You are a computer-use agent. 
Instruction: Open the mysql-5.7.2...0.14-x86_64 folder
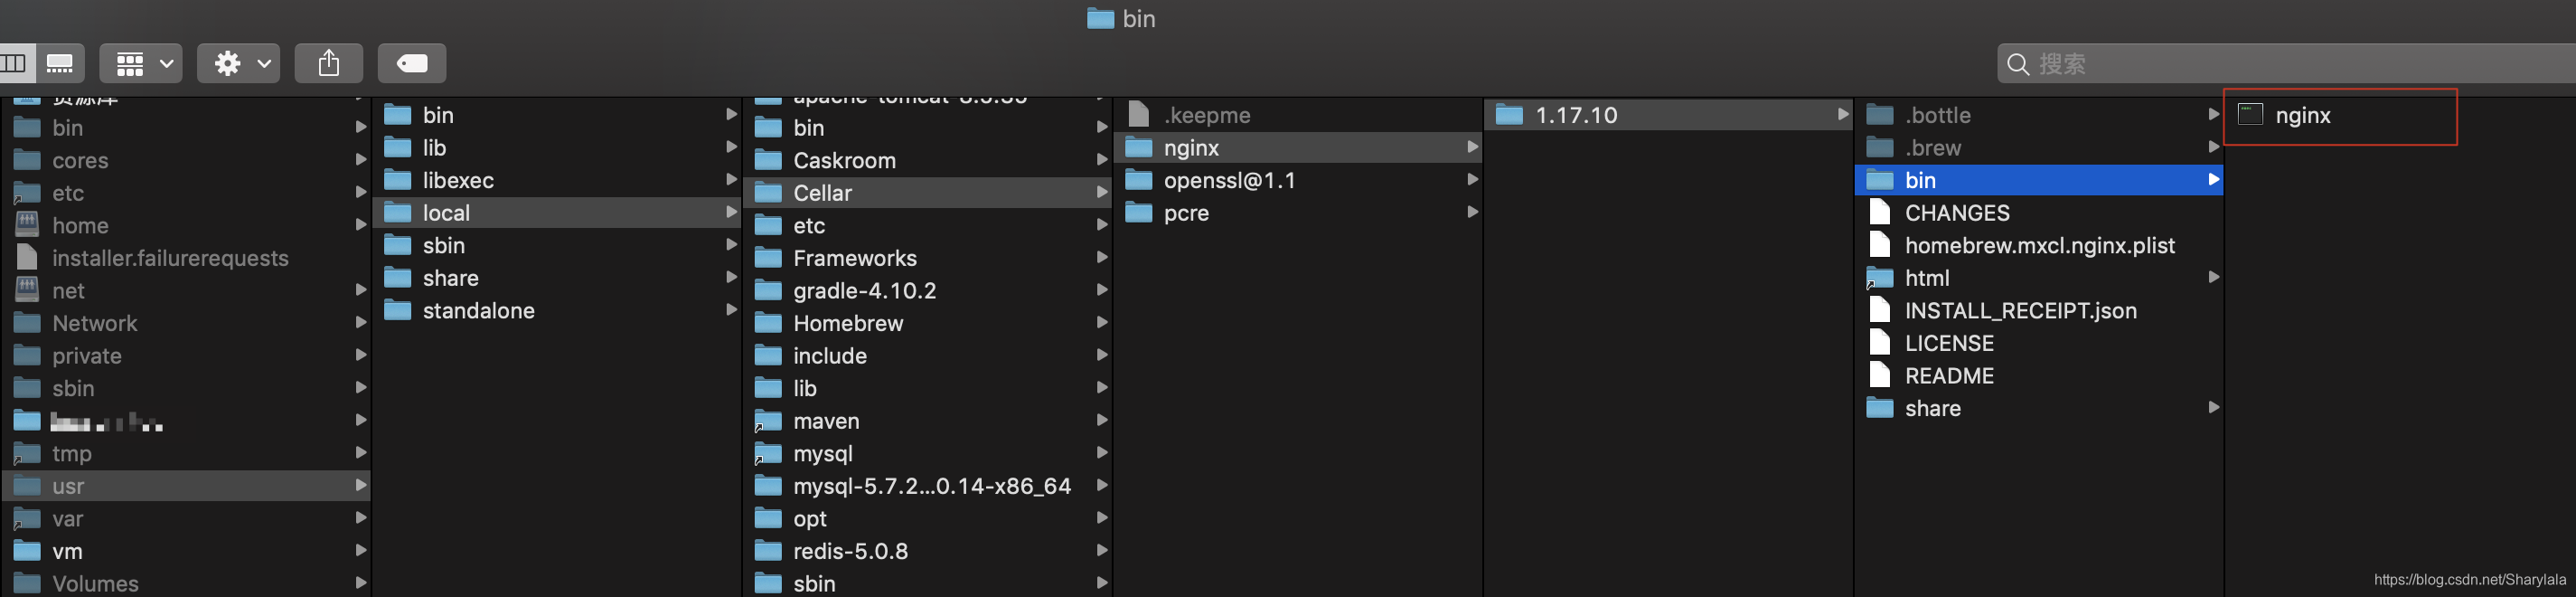tap(927, 486)
